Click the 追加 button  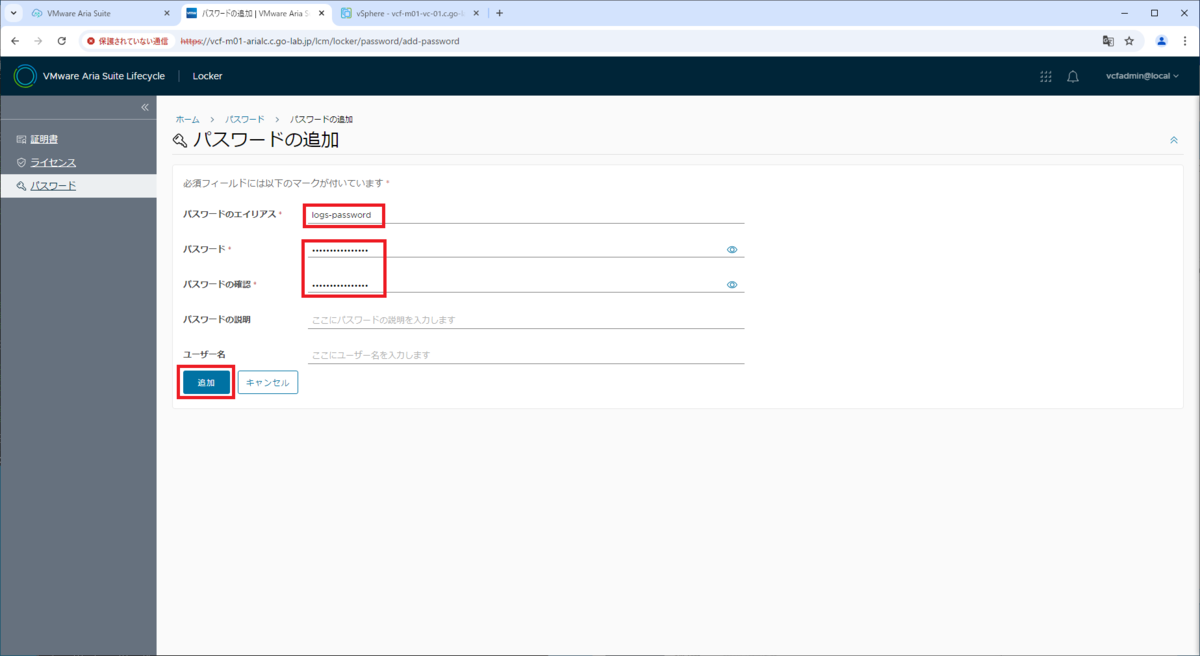(206, 383)
